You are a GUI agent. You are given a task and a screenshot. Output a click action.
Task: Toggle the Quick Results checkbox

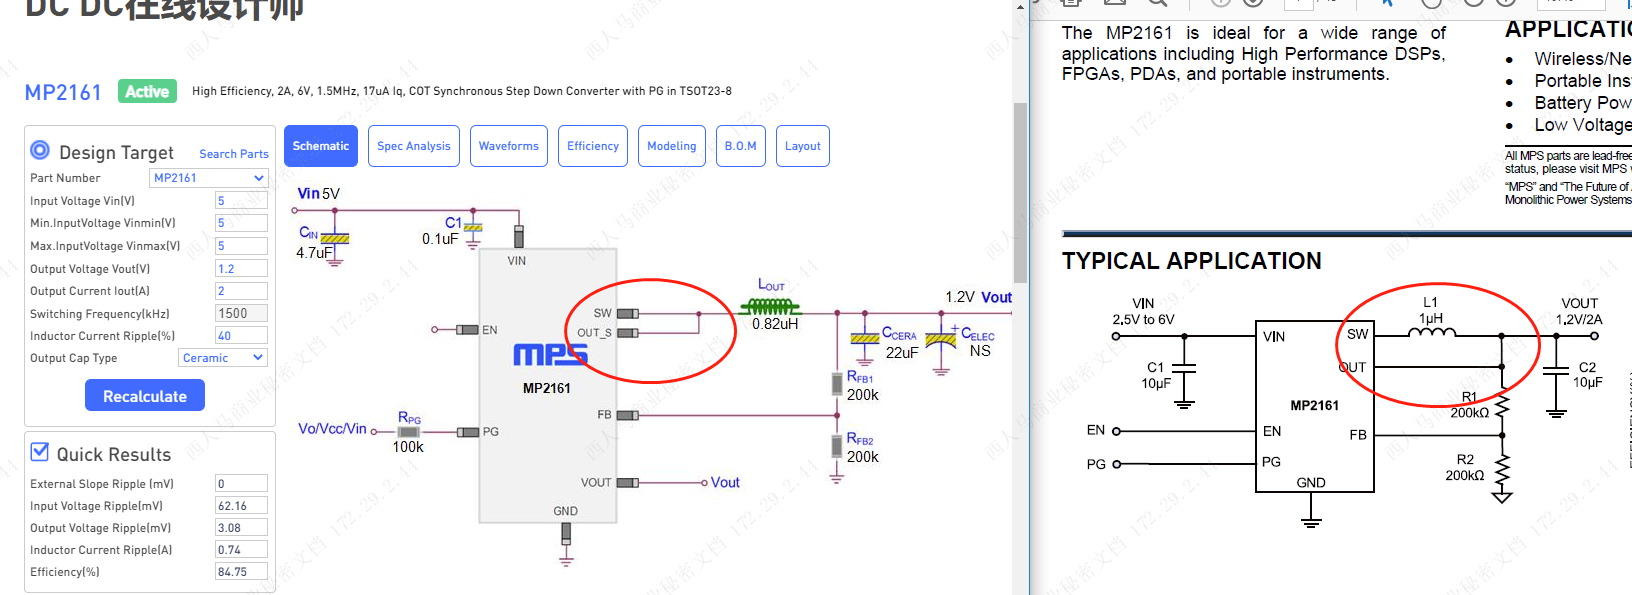point(40,452)
